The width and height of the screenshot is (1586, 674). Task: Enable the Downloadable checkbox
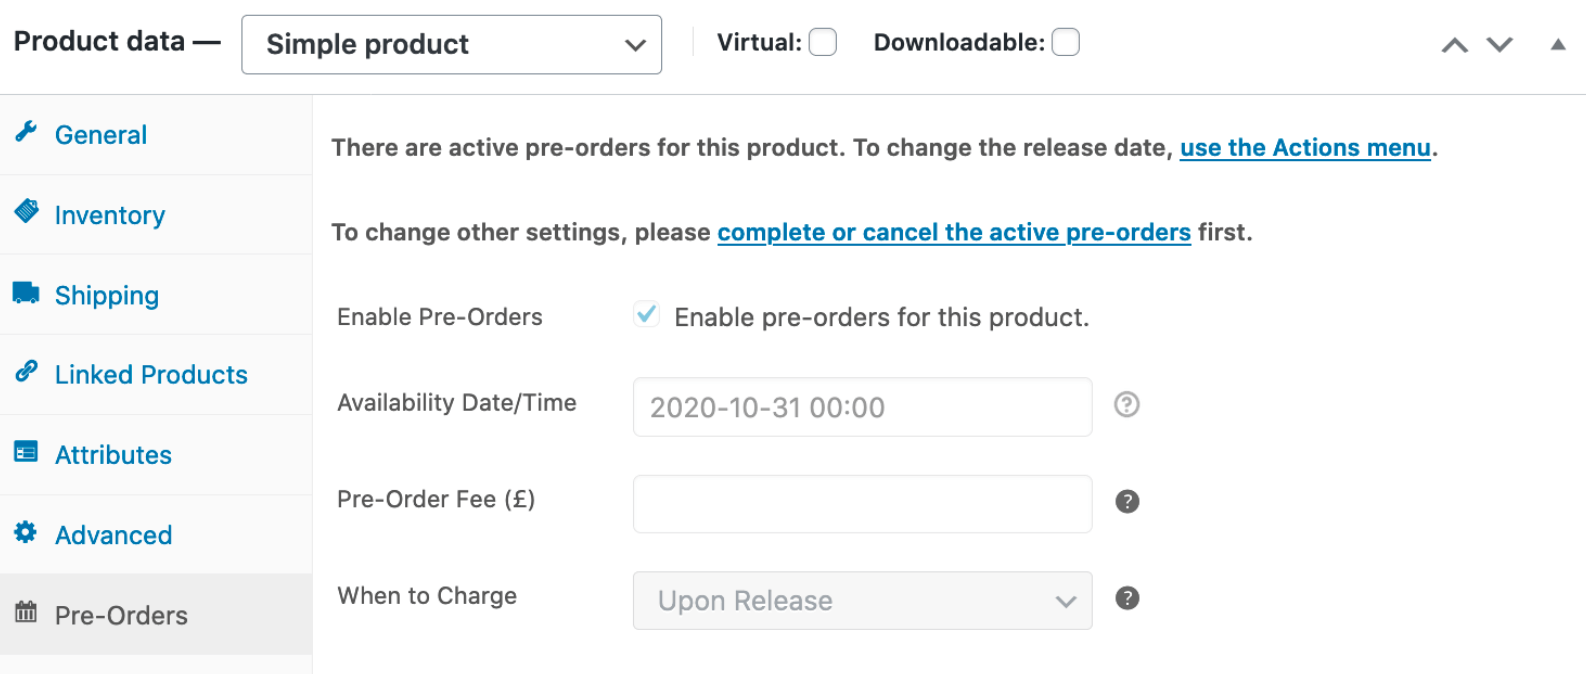1066,43
